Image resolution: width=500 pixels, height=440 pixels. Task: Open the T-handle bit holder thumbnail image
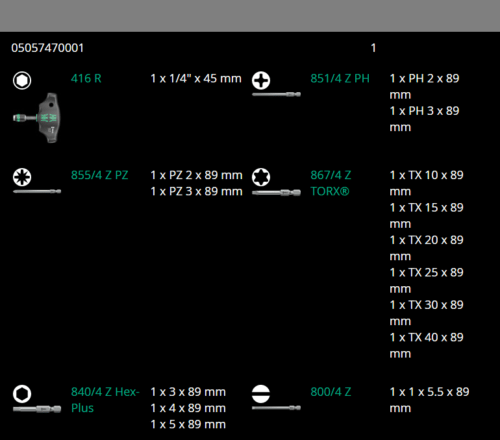coord(37,118)
